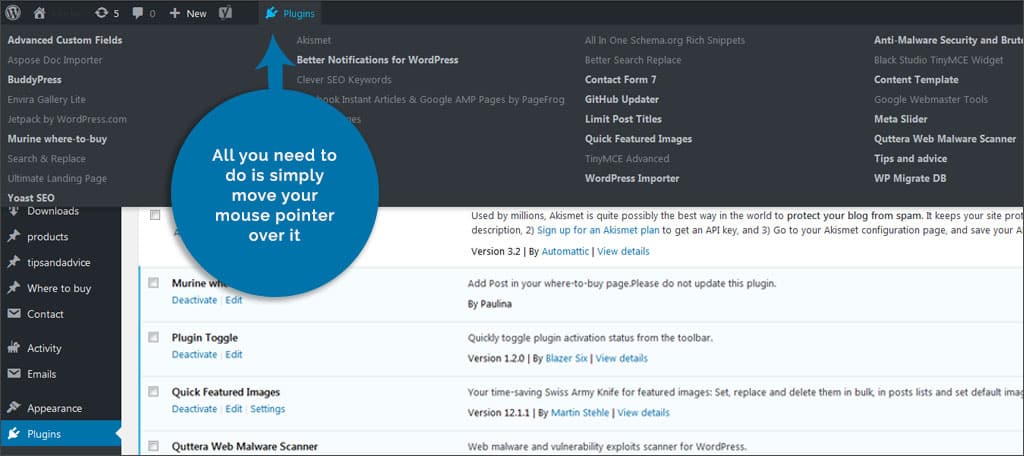The height and width of the screenshot is (456, 1024).
Task: Click Emails envelope icon
Action: click(x=14, y=374)
